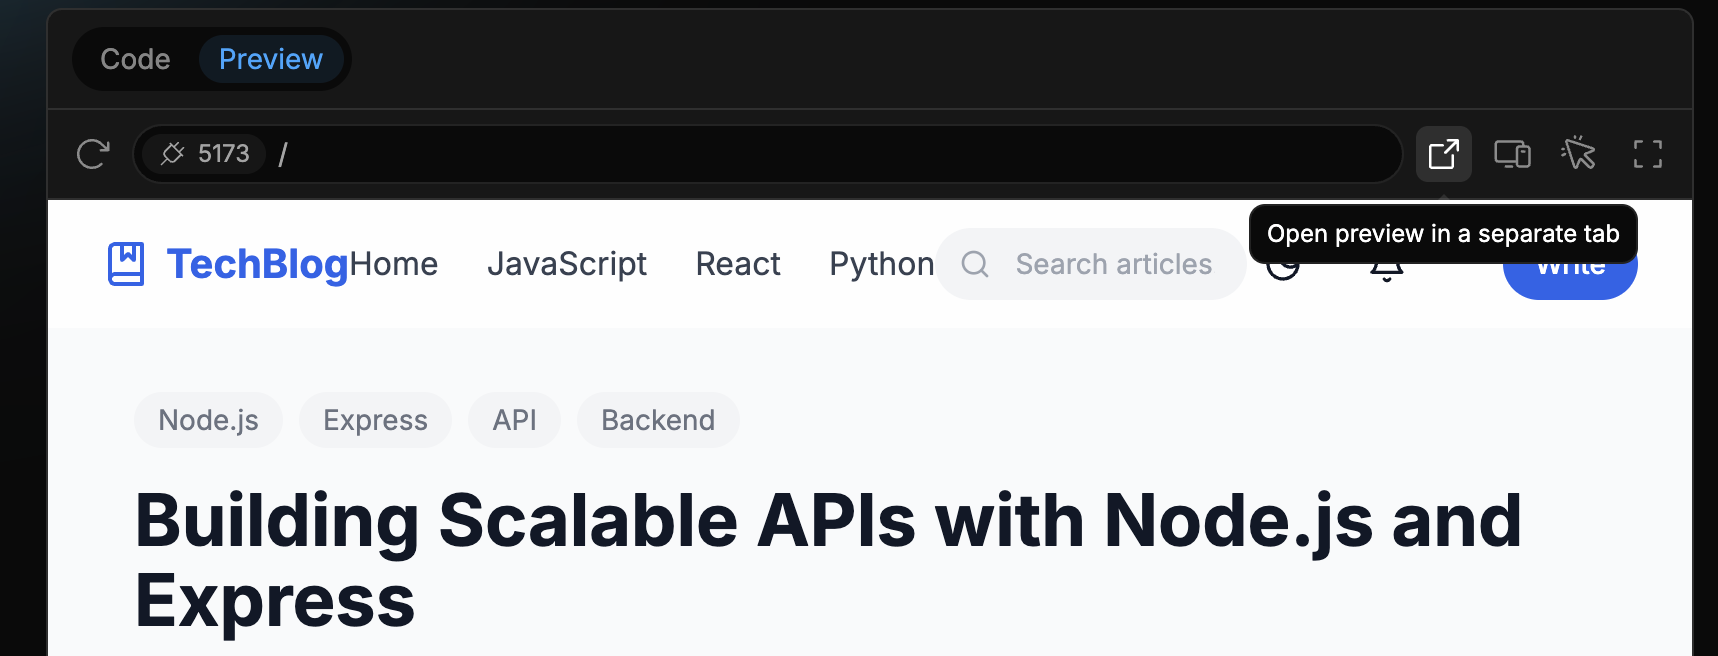Open the Python nav link

point(881,264)
